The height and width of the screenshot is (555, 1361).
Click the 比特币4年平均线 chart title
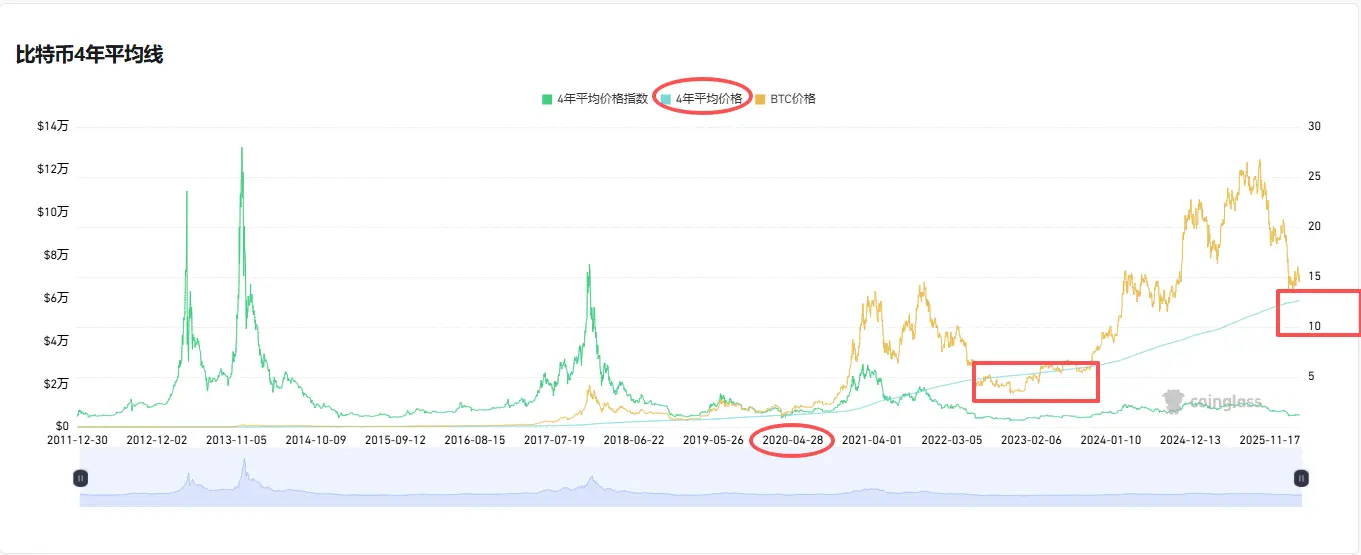pos(89,55)
